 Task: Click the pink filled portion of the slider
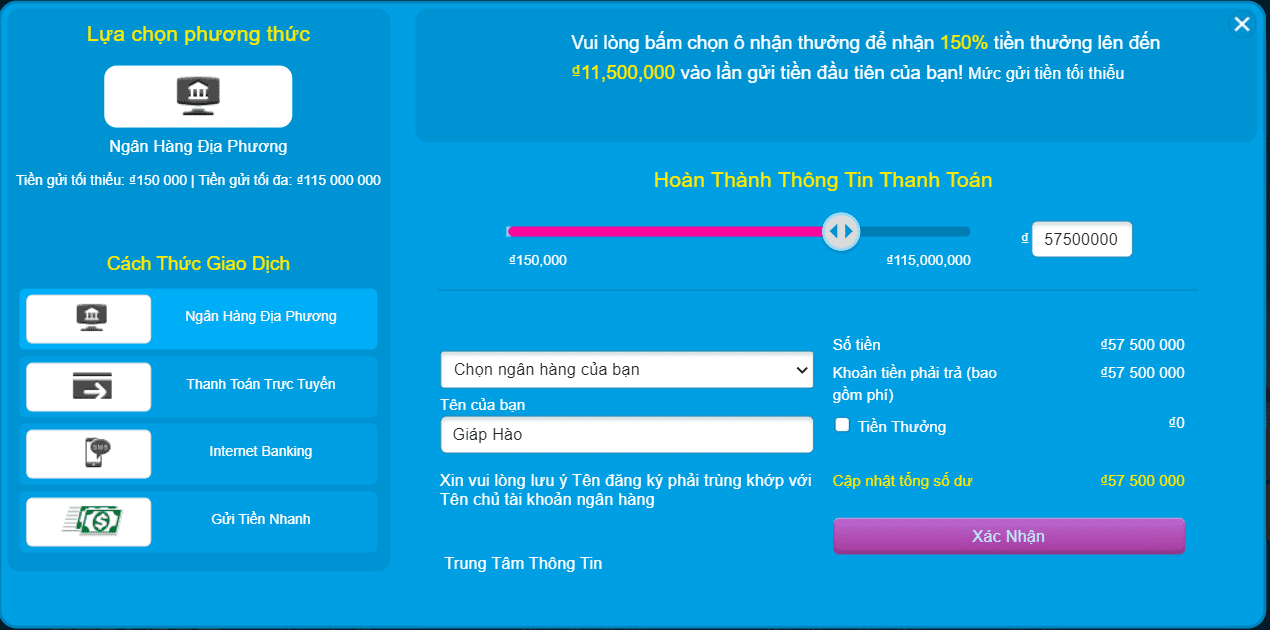pos(665,232)
